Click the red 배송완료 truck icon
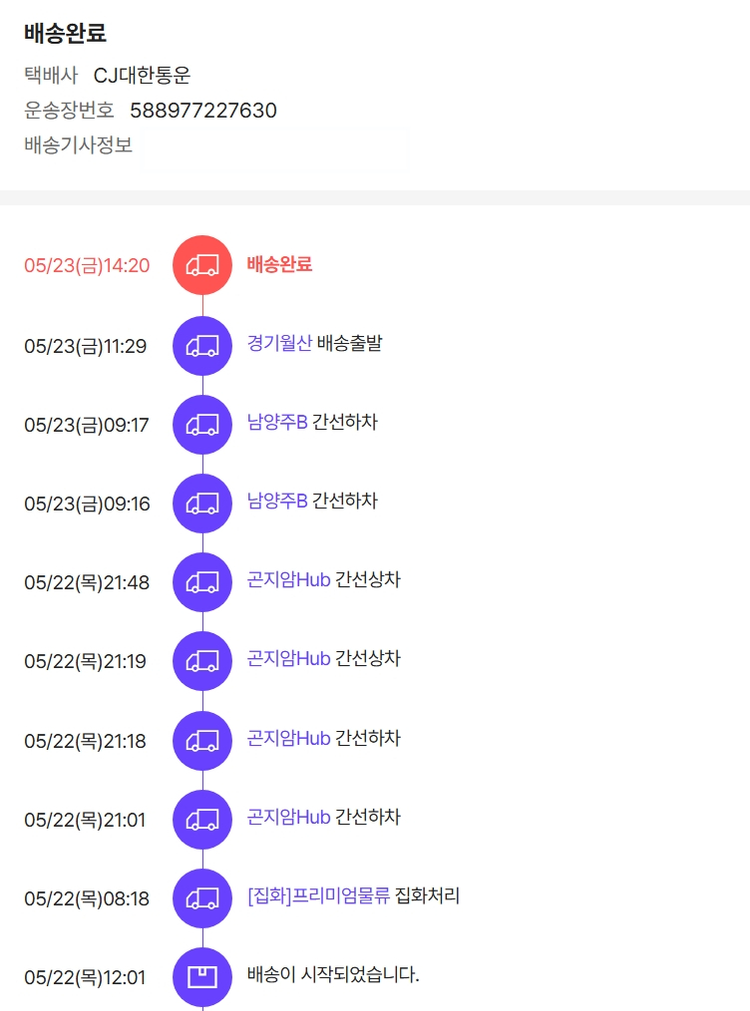 click(202, 265)
